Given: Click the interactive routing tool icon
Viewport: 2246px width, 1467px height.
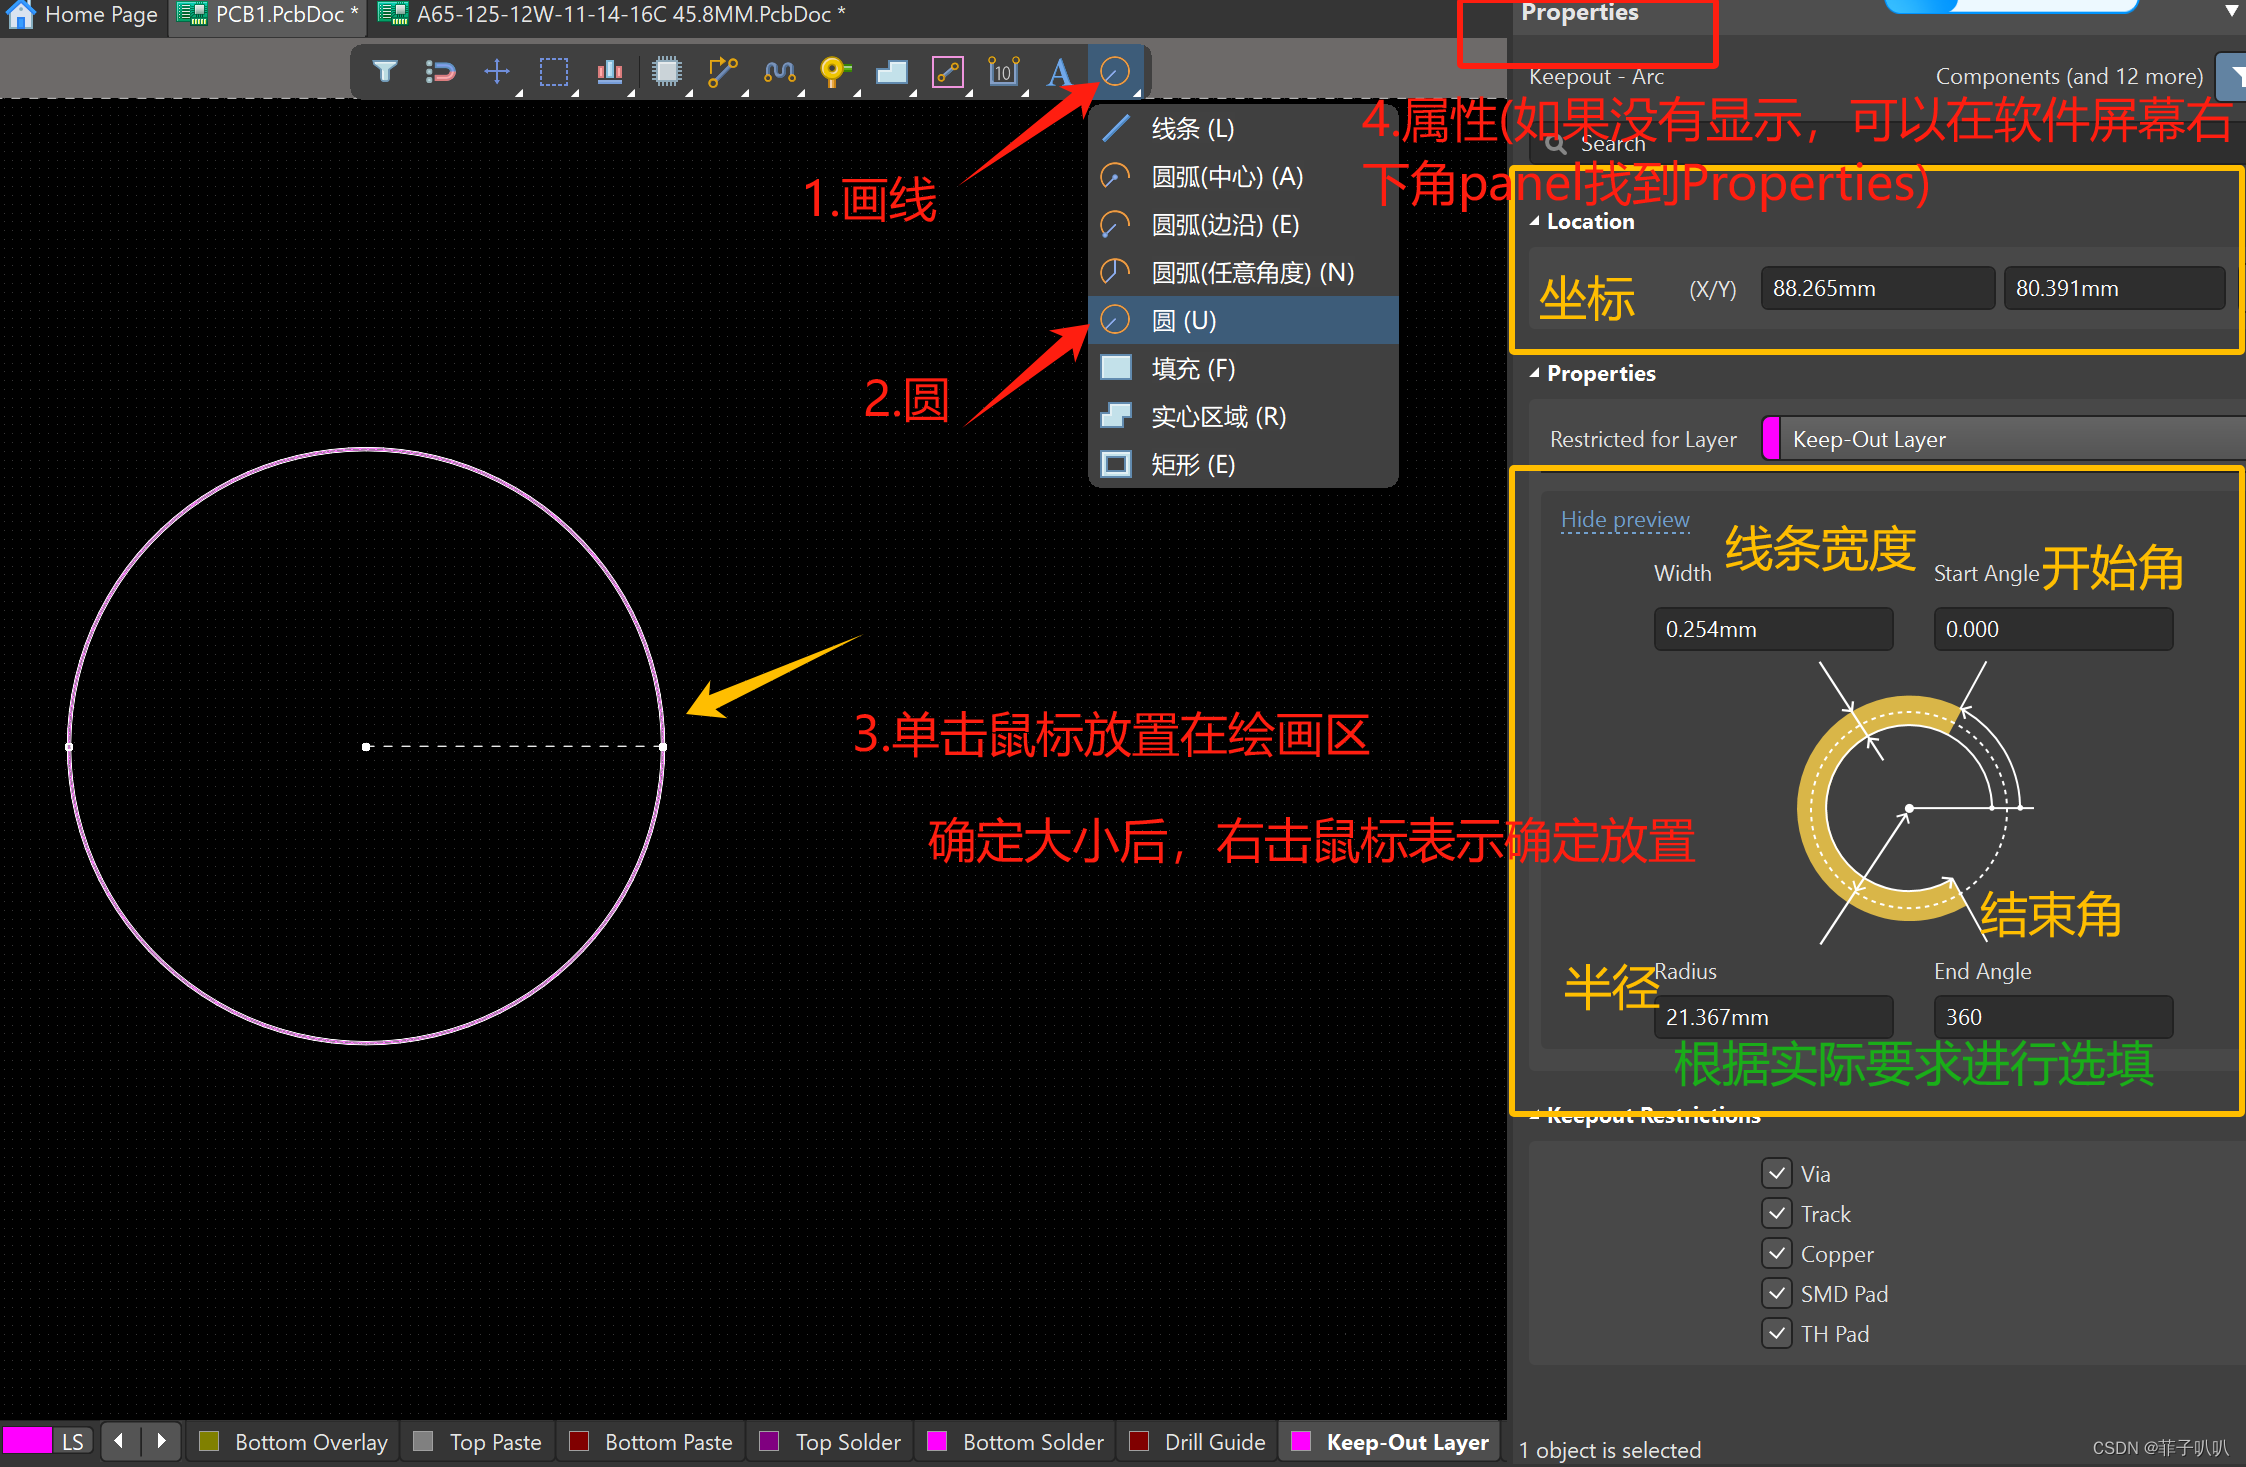Looking at the screenshot, I should [x=722, y=72].
